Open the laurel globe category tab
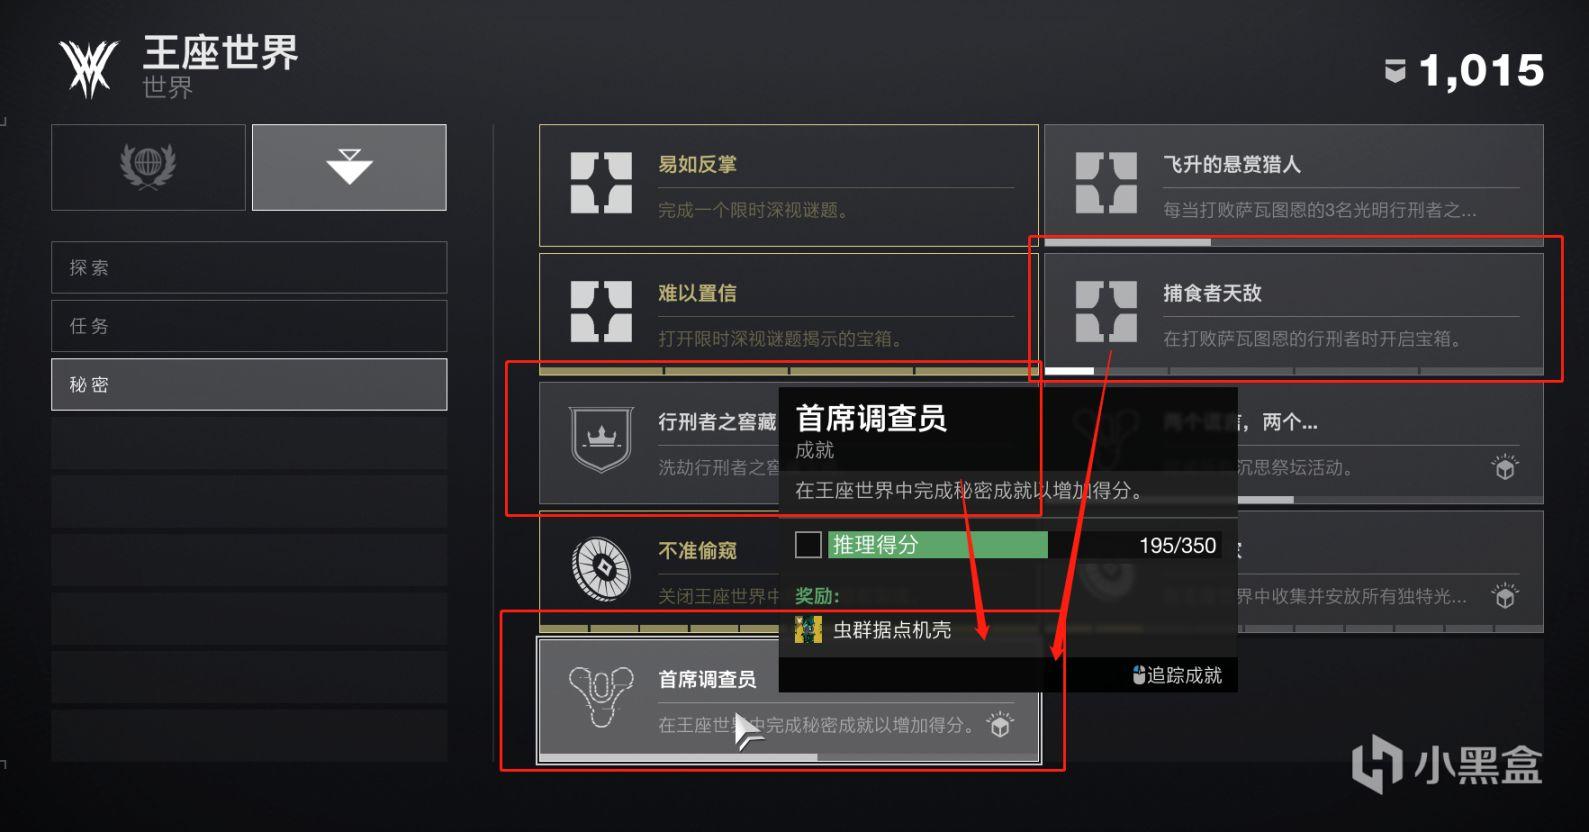The width and height of the screenshot is (1589, 832). pyautogui.click(x=148, y=167)
